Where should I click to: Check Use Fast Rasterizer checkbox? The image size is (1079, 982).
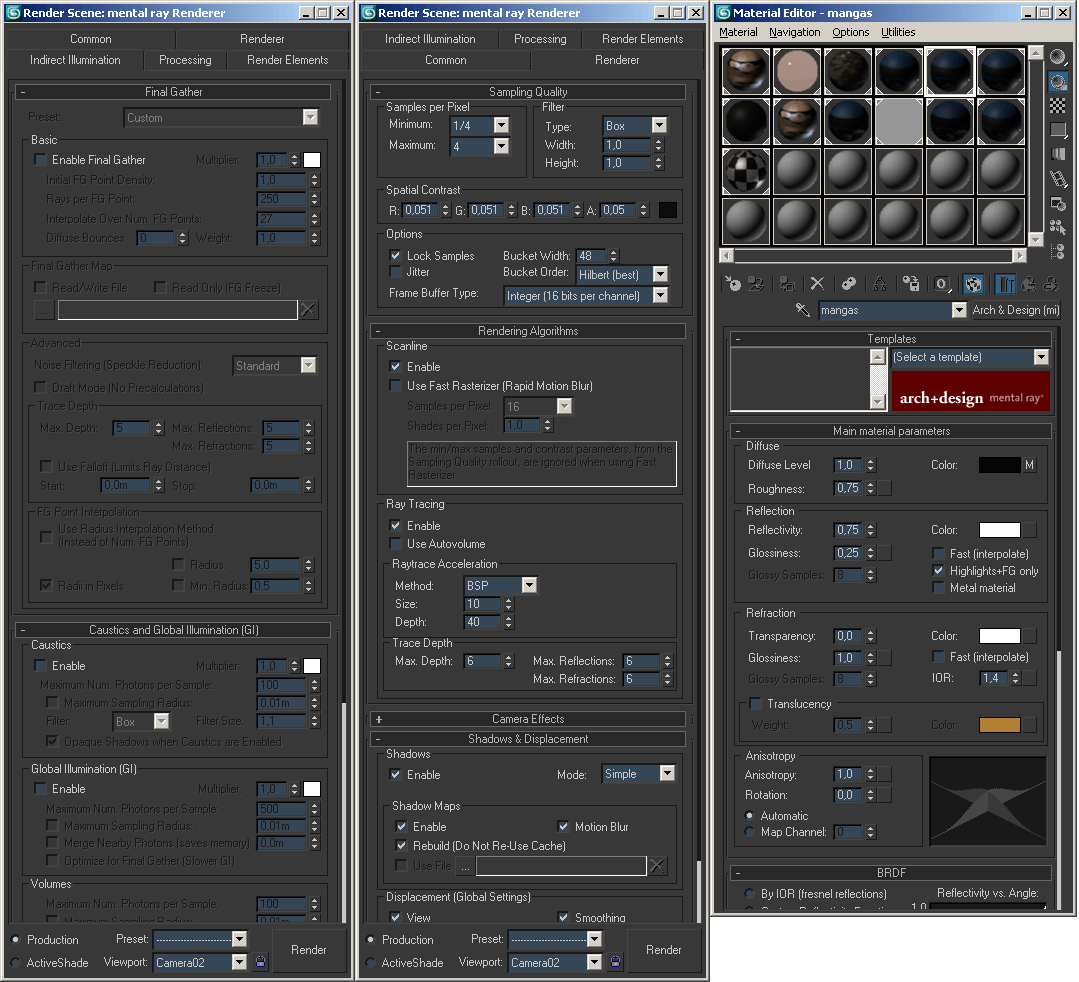pos(396,385)
